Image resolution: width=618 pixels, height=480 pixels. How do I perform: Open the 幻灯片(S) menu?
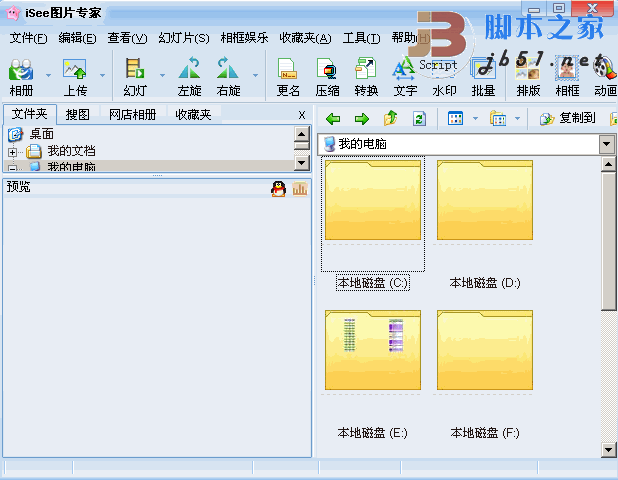click(184, 38)
